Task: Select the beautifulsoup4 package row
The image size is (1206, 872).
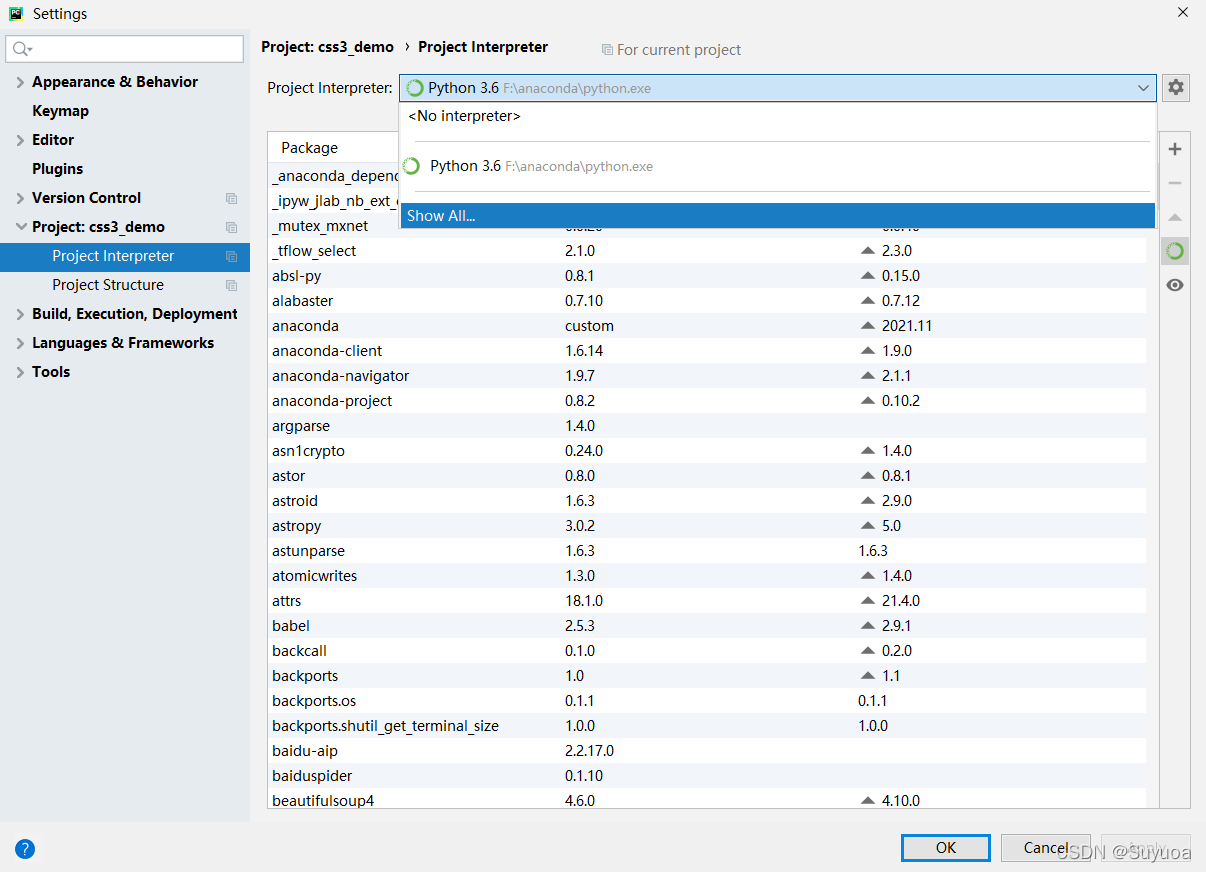Action: (x=323, y=800)
